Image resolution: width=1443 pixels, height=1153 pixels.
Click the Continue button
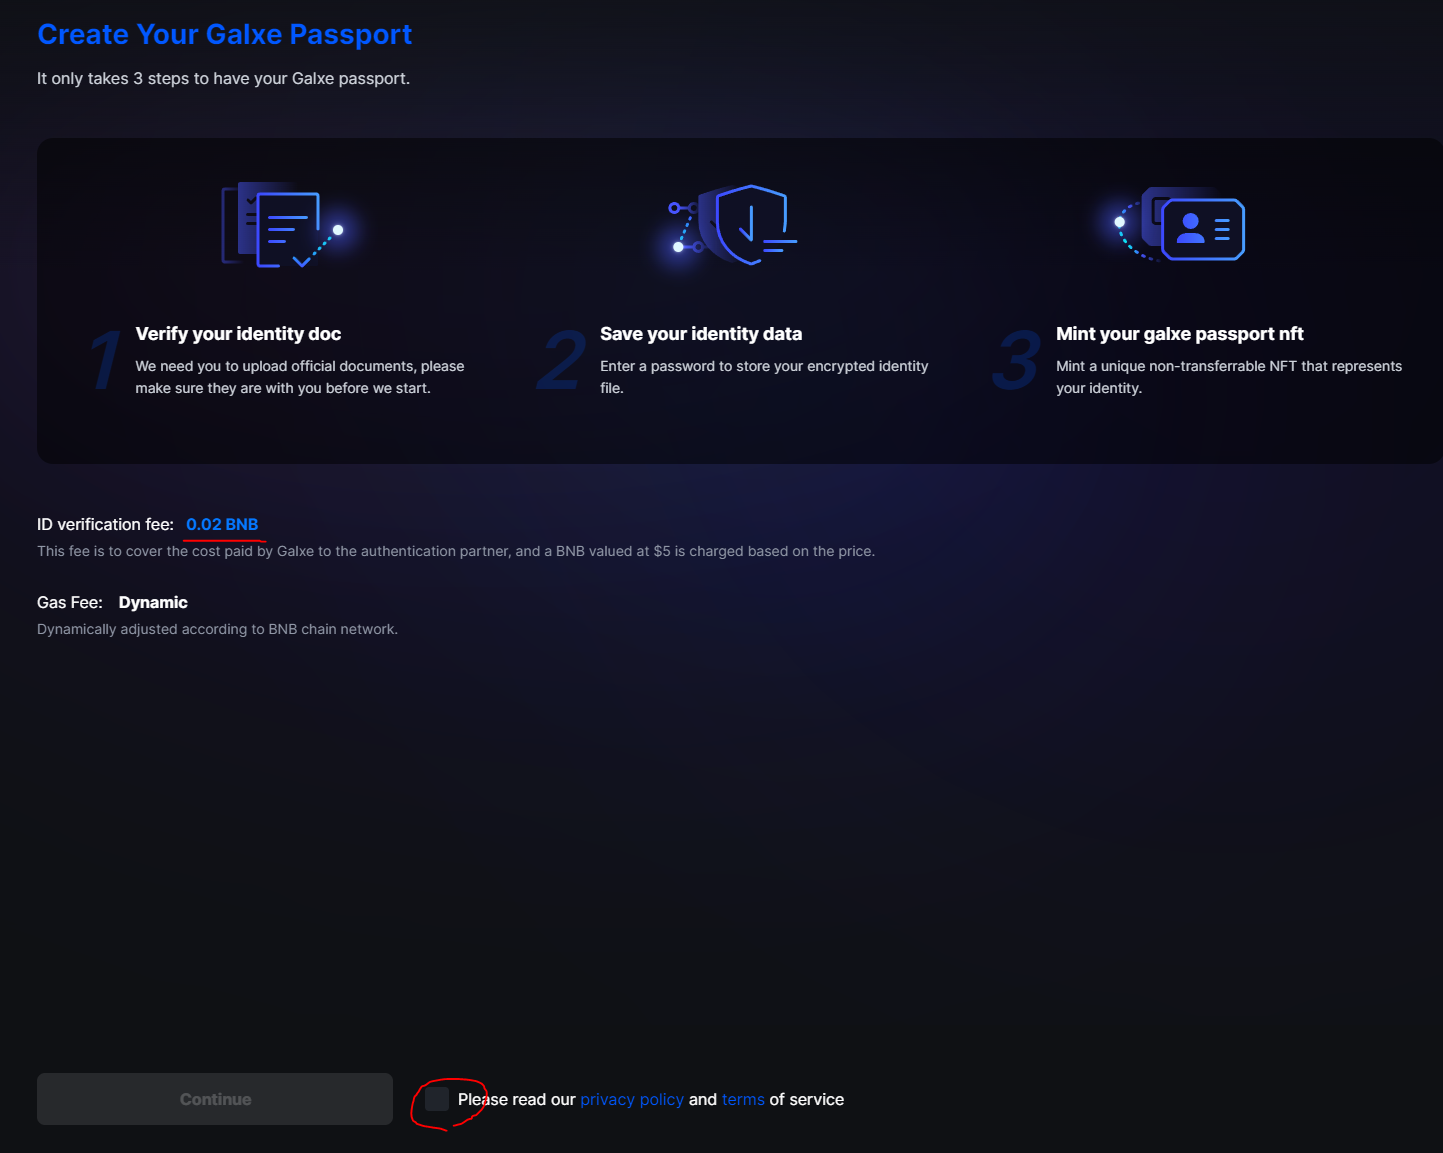(215, 1099)
